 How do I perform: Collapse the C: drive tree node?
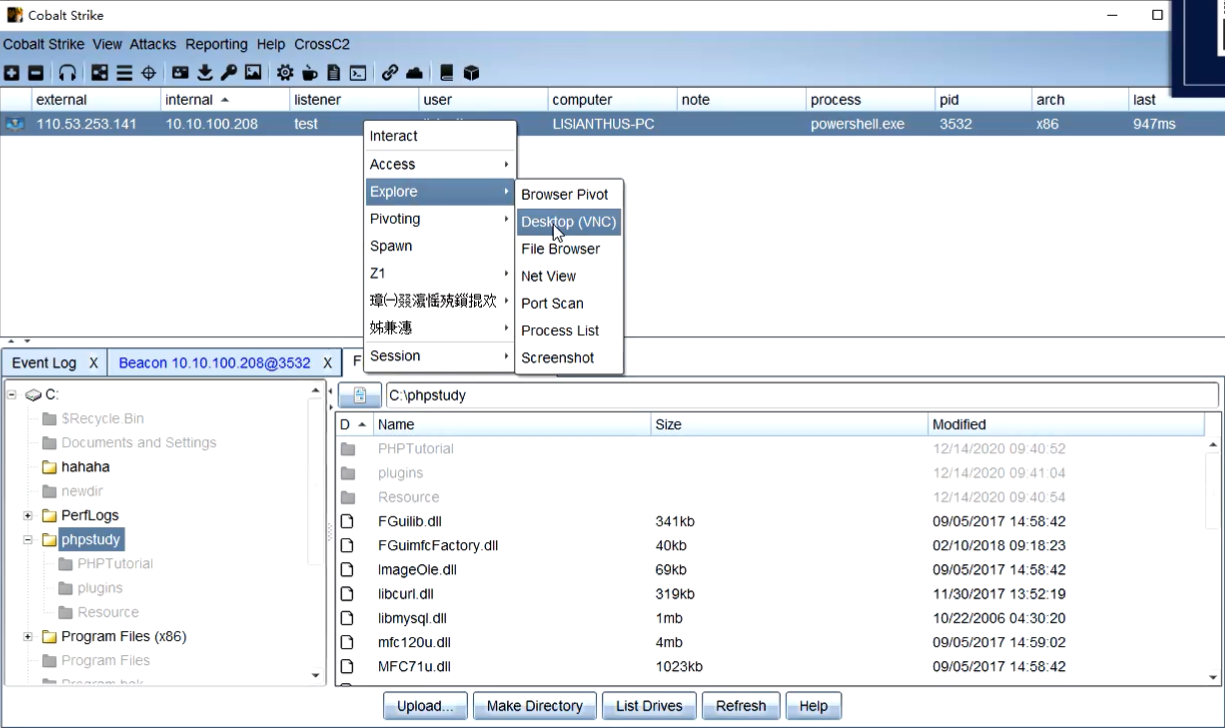point(12,395)
